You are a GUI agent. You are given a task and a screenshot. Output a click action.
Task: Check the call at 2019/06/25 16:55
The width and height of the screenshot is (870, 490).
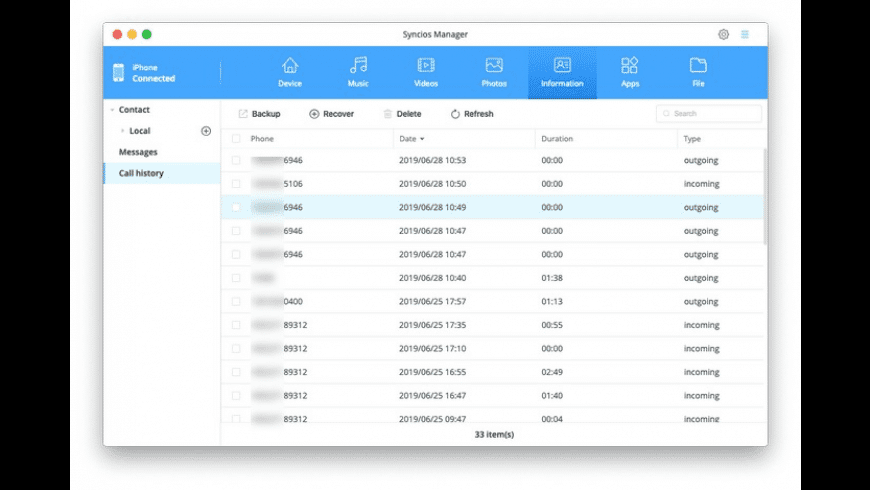pyautogui.click(x=236, y=372)
